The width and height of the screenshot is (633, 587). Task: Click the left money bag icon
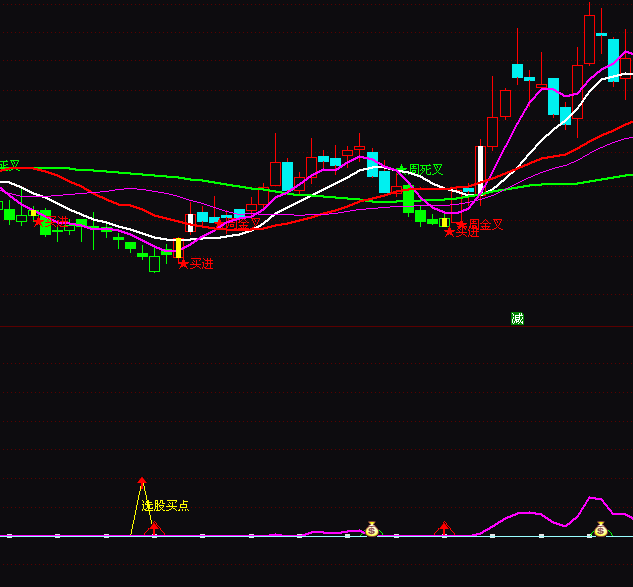(x=371, y=529)
